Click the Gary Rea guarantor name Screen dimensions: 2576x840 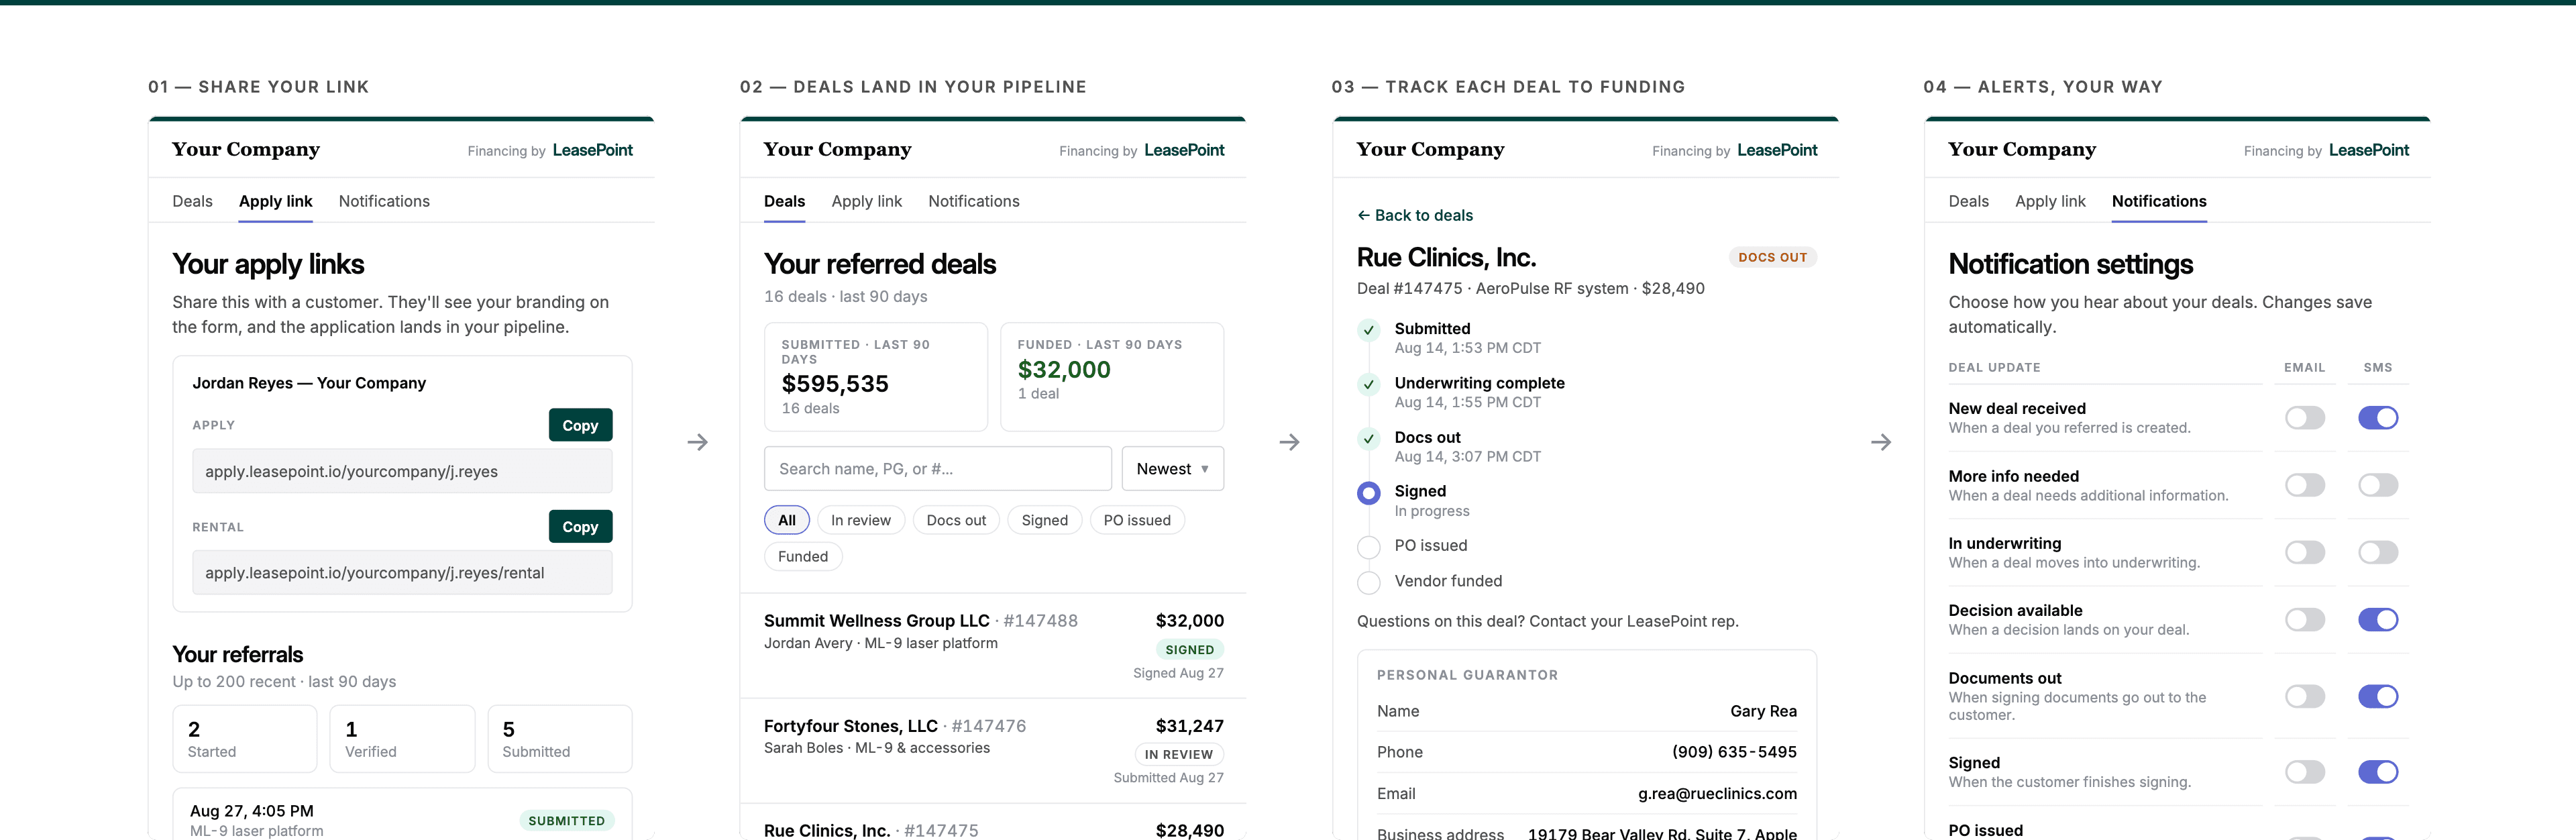click(x=1763, y=711)
